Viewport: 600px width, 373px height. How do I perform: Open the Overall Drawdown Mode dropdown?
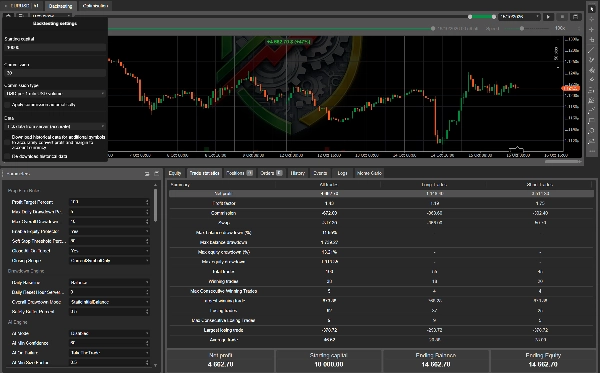(x=109, y=302)
